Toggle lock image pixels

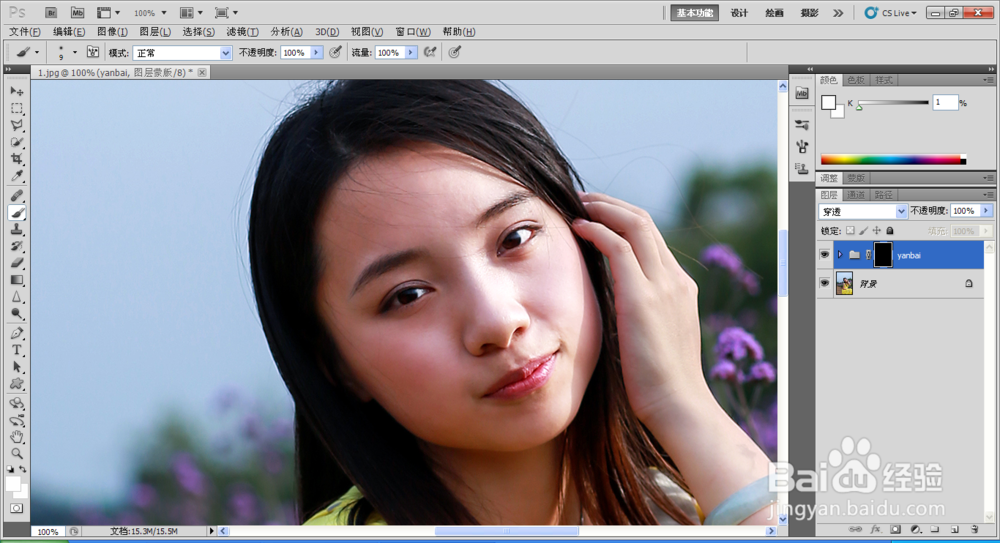point(864,230)
